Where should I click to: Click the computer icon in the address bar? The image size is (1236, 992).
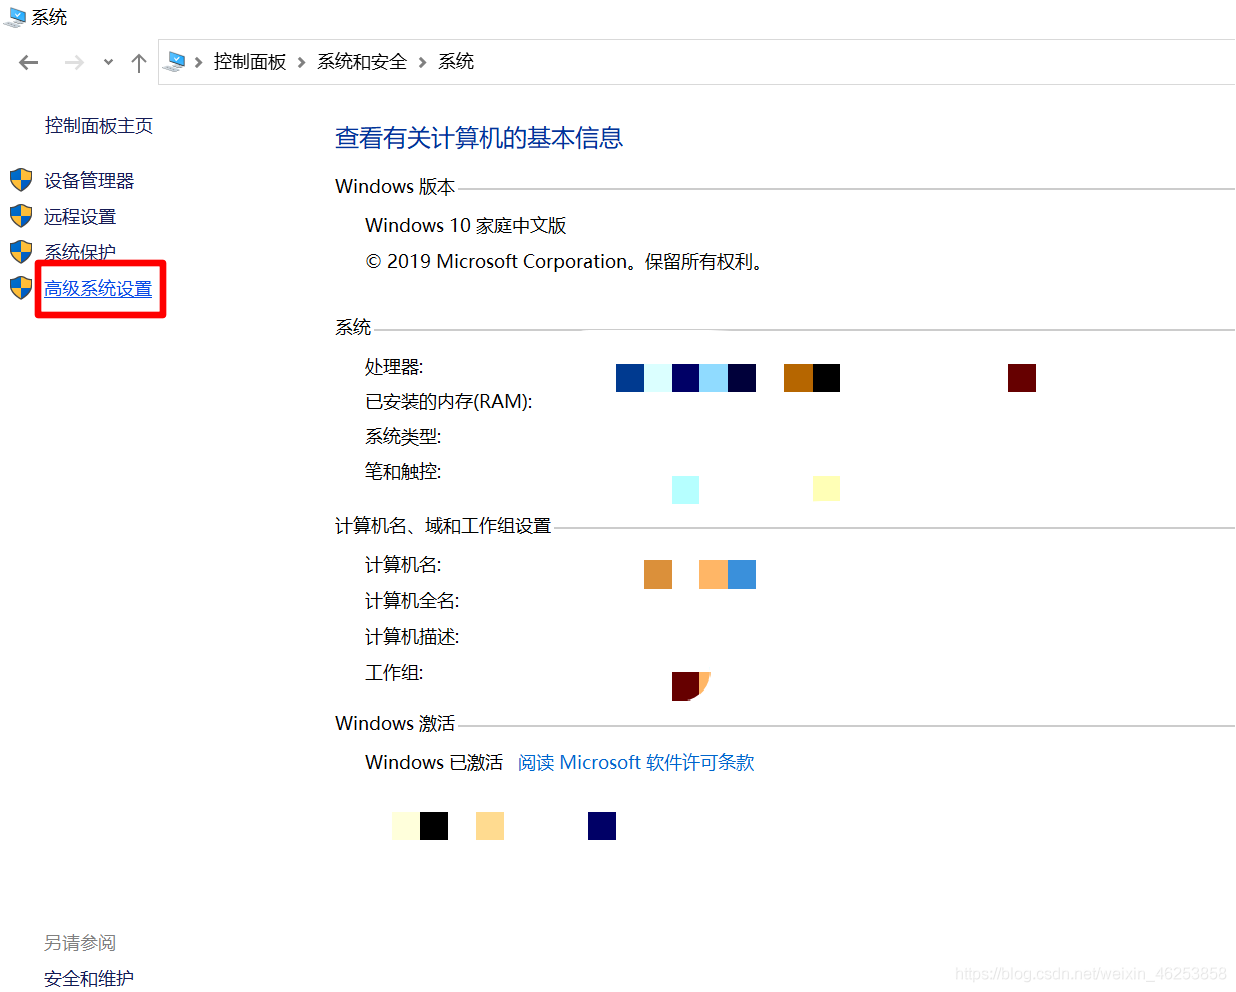[x=174, y=61]
